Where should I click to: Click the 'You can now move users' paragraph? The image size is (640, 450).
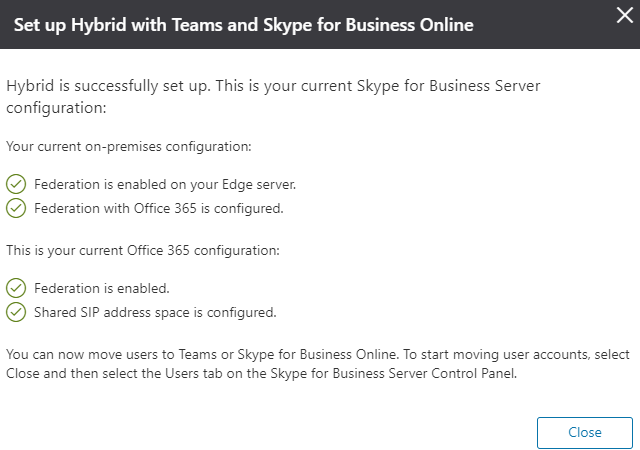[x=318, y=364]
